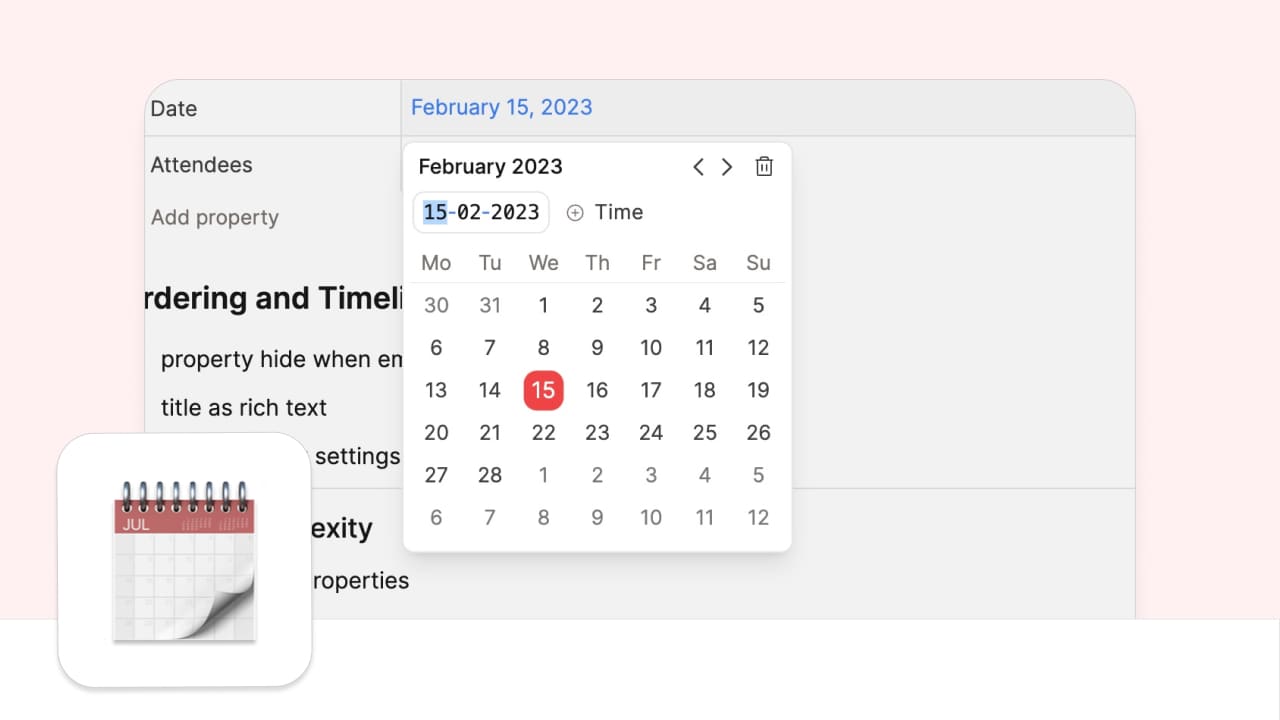Select February 10 in the date picker
This screenshot has width=1280, height=720.
click(x=651, y=348)
